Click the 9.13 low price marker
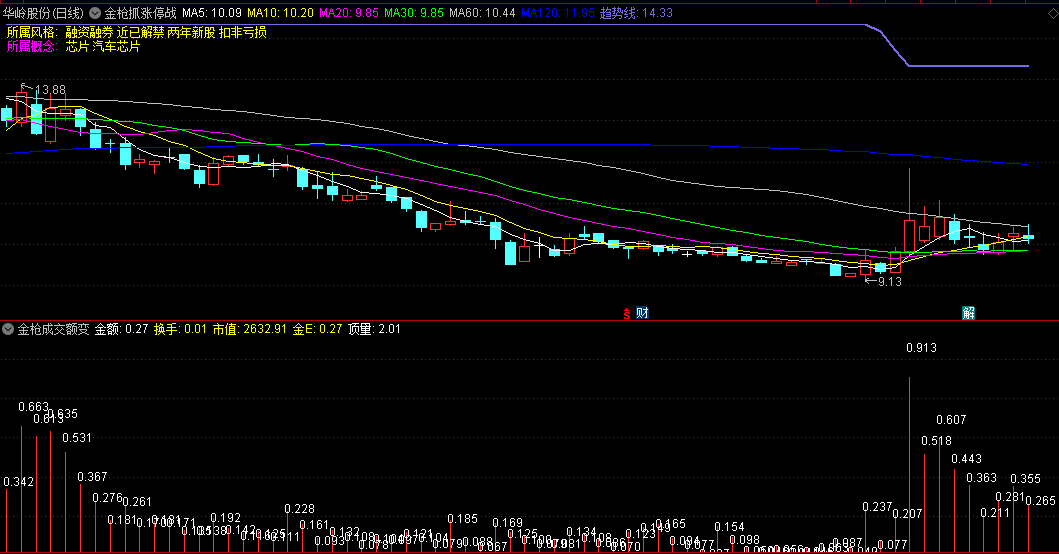The image size is (1059, 554). (889, 282)
